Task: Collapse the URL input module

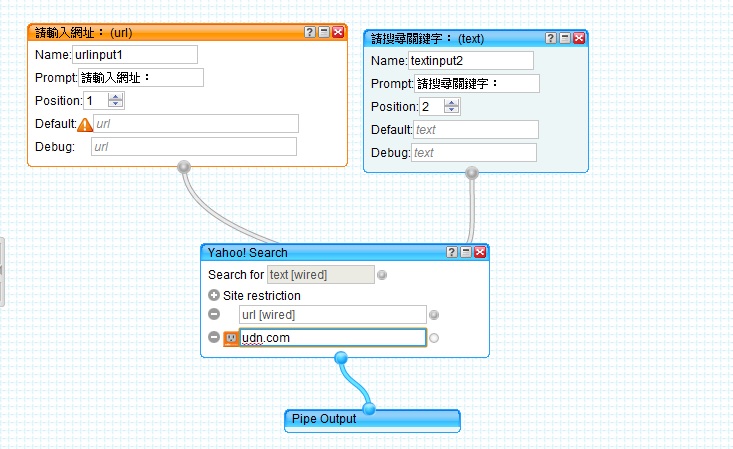Action: 324,32
